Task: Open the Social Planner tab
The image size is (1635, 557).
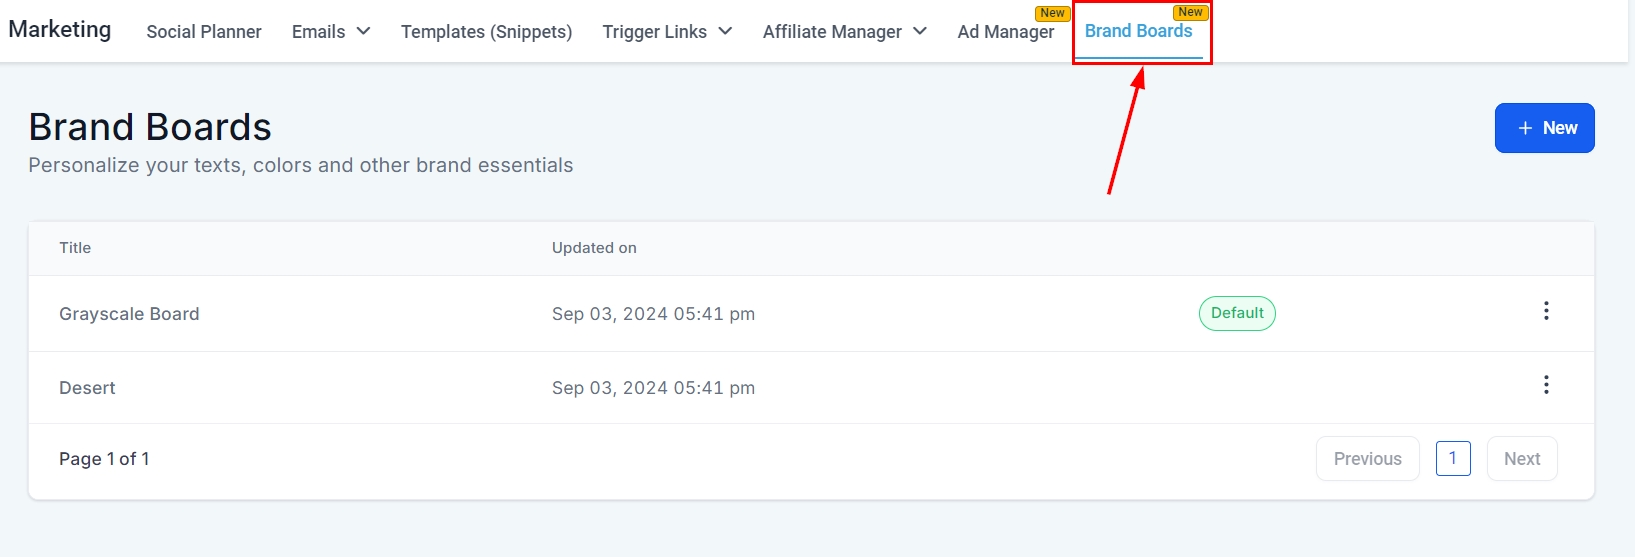Action: [x=204, y=32]
